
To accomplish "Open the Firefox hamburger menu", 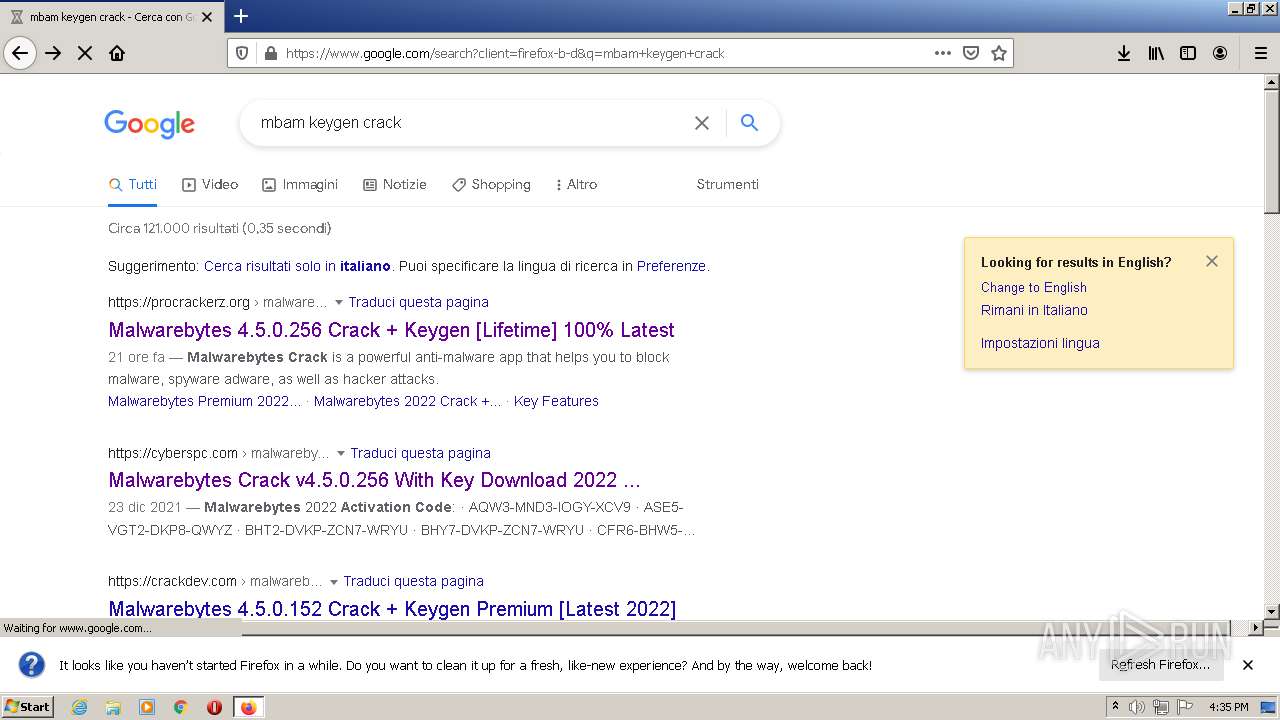I will [x=1260, y=53].
